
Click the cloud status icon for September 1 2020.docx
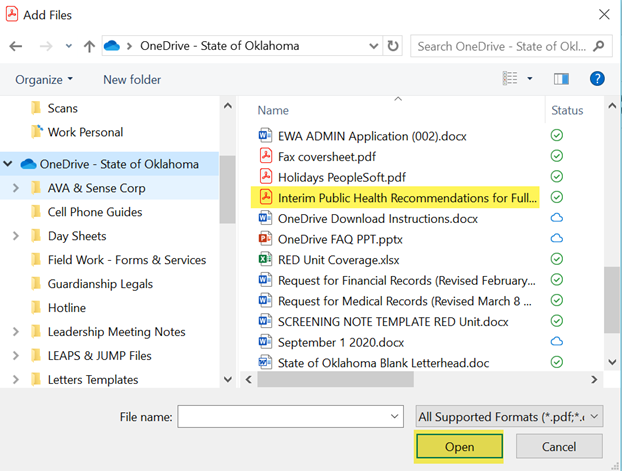click(x=557, y=341)
